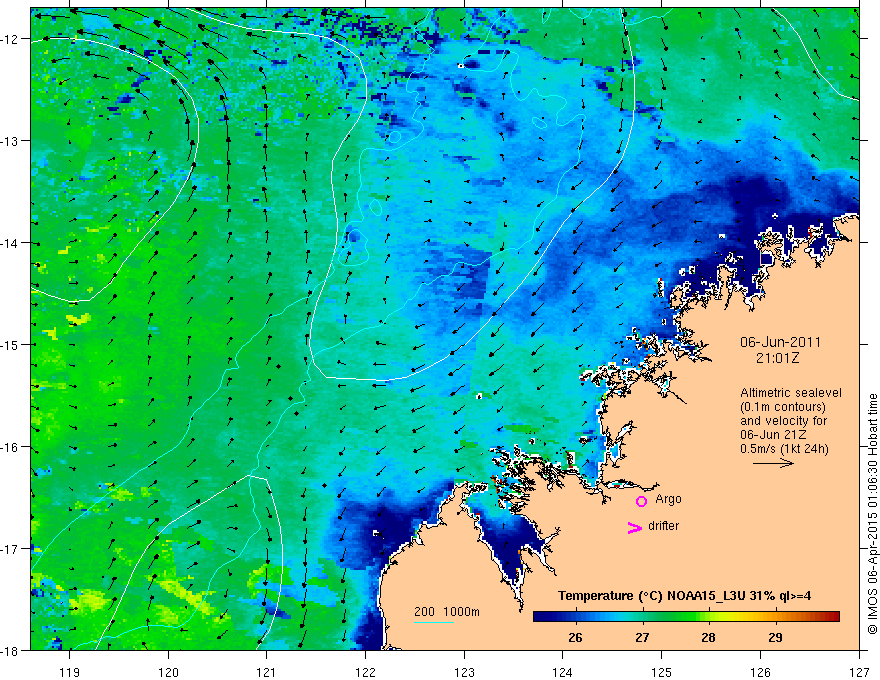Click the IMOS copyright timestamp text

(872, 514)
